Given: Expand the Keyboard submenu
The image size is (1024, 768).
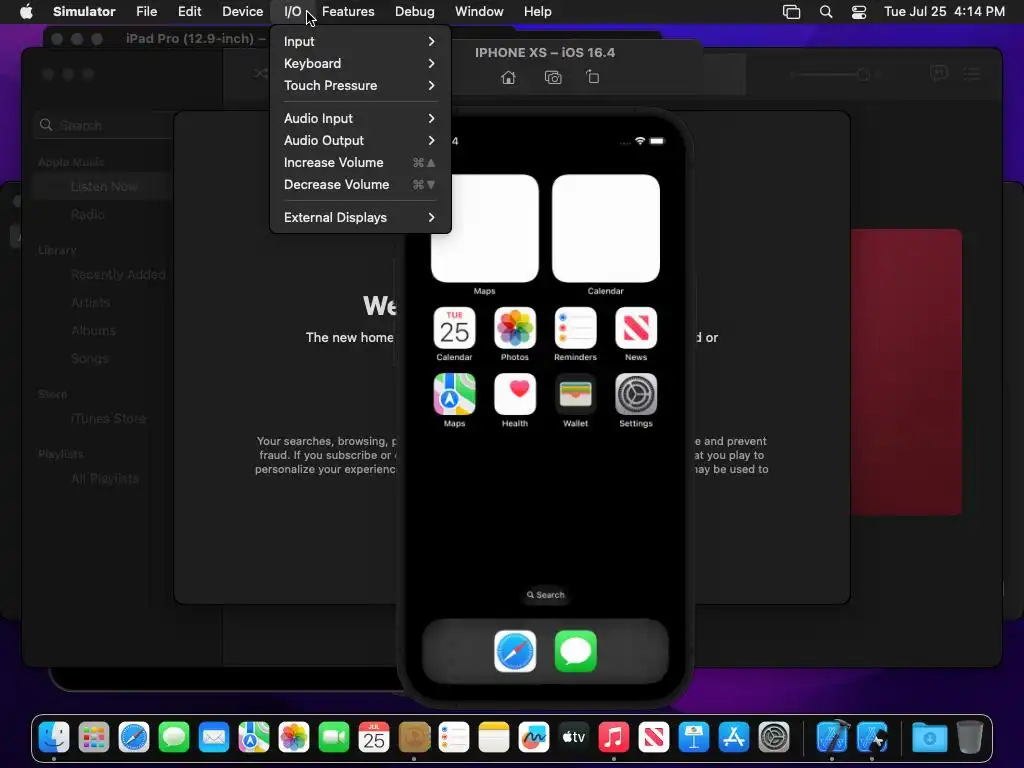Looking at the screenshot, I should (360, 63).
